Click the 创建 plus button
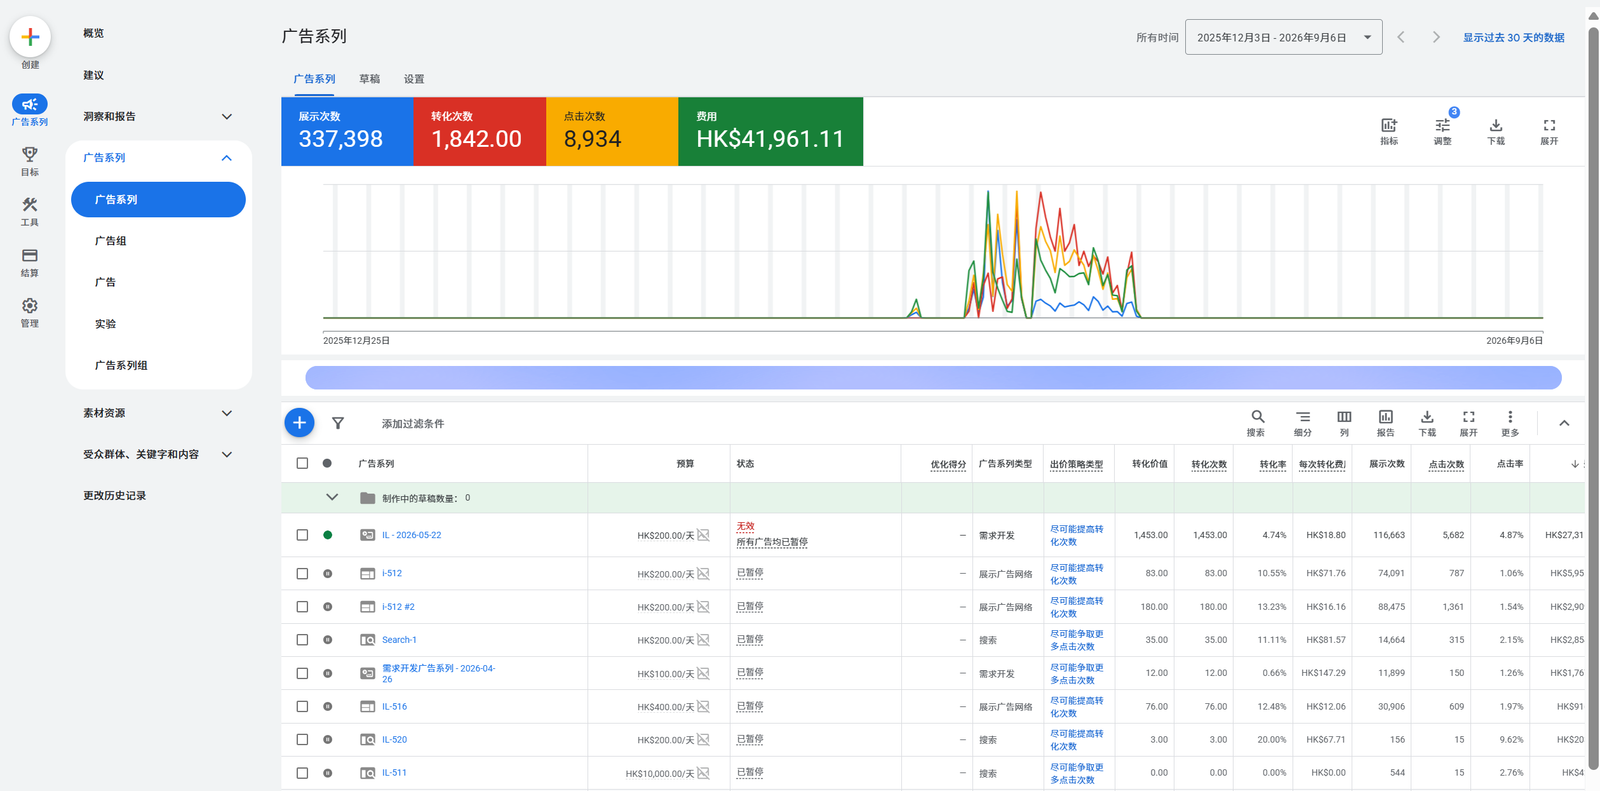1600x791 pixels. coord(30,37)
